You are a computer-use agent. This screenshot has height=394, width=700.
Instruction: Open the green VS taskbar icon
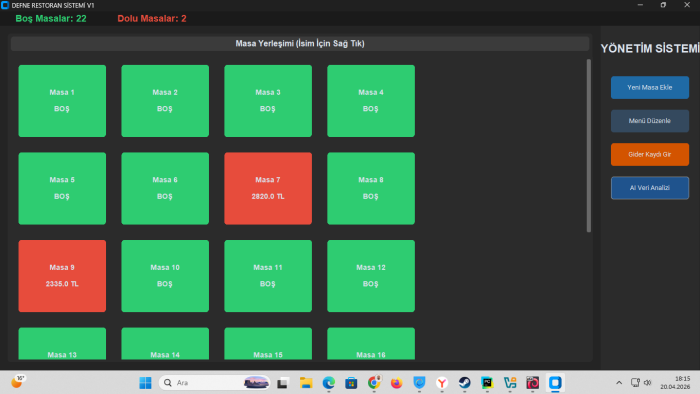(510, 383)
